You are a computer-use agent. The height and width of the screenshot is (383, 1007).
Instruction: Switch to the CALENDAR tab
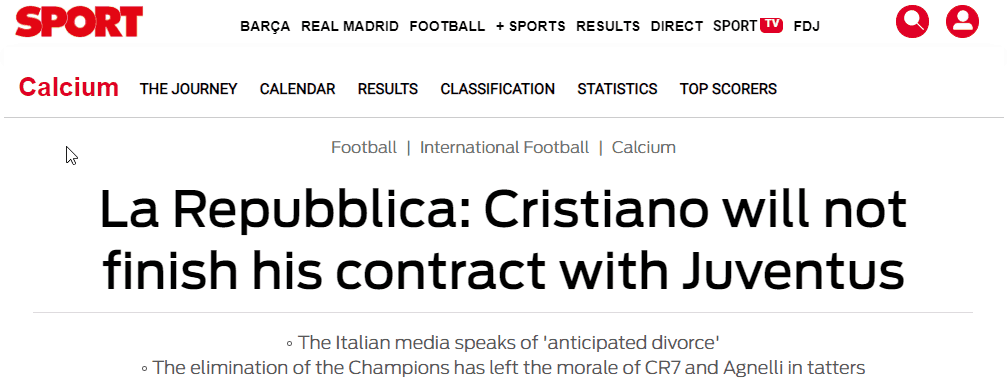(x=297, y=89)
